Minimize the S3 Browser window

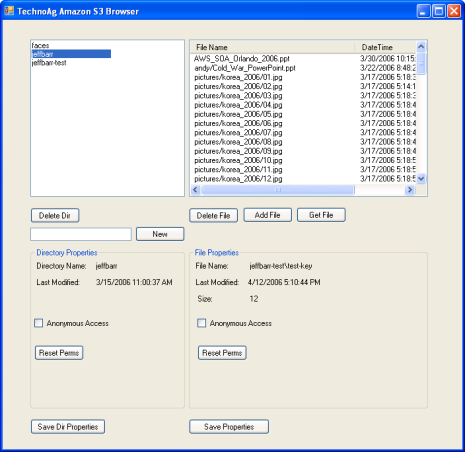(423, 11)
